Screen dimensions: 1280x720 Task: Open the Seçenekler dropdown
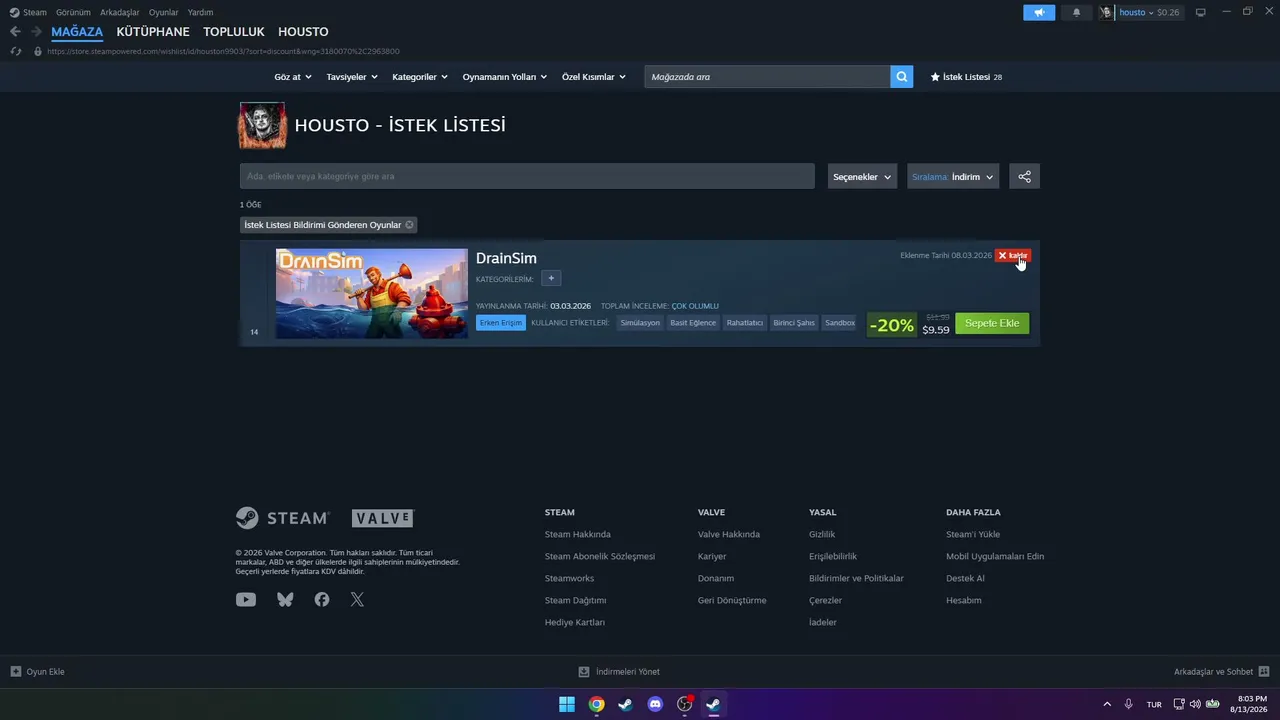862,177
